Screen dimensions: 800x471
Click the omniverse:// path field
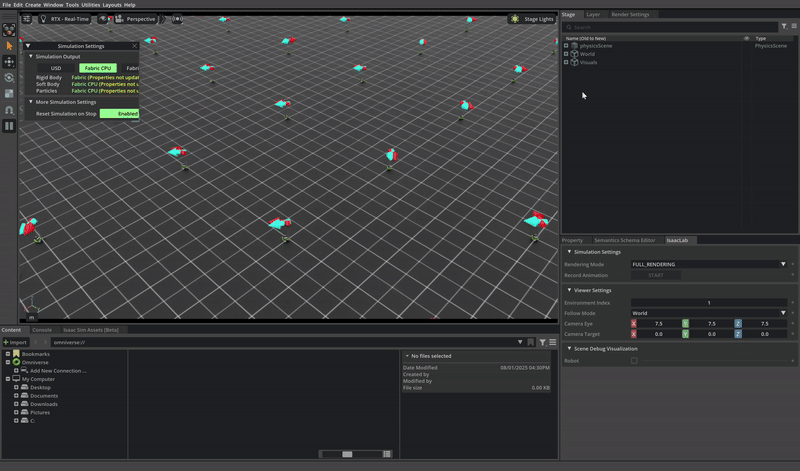[x=283, y=342]
